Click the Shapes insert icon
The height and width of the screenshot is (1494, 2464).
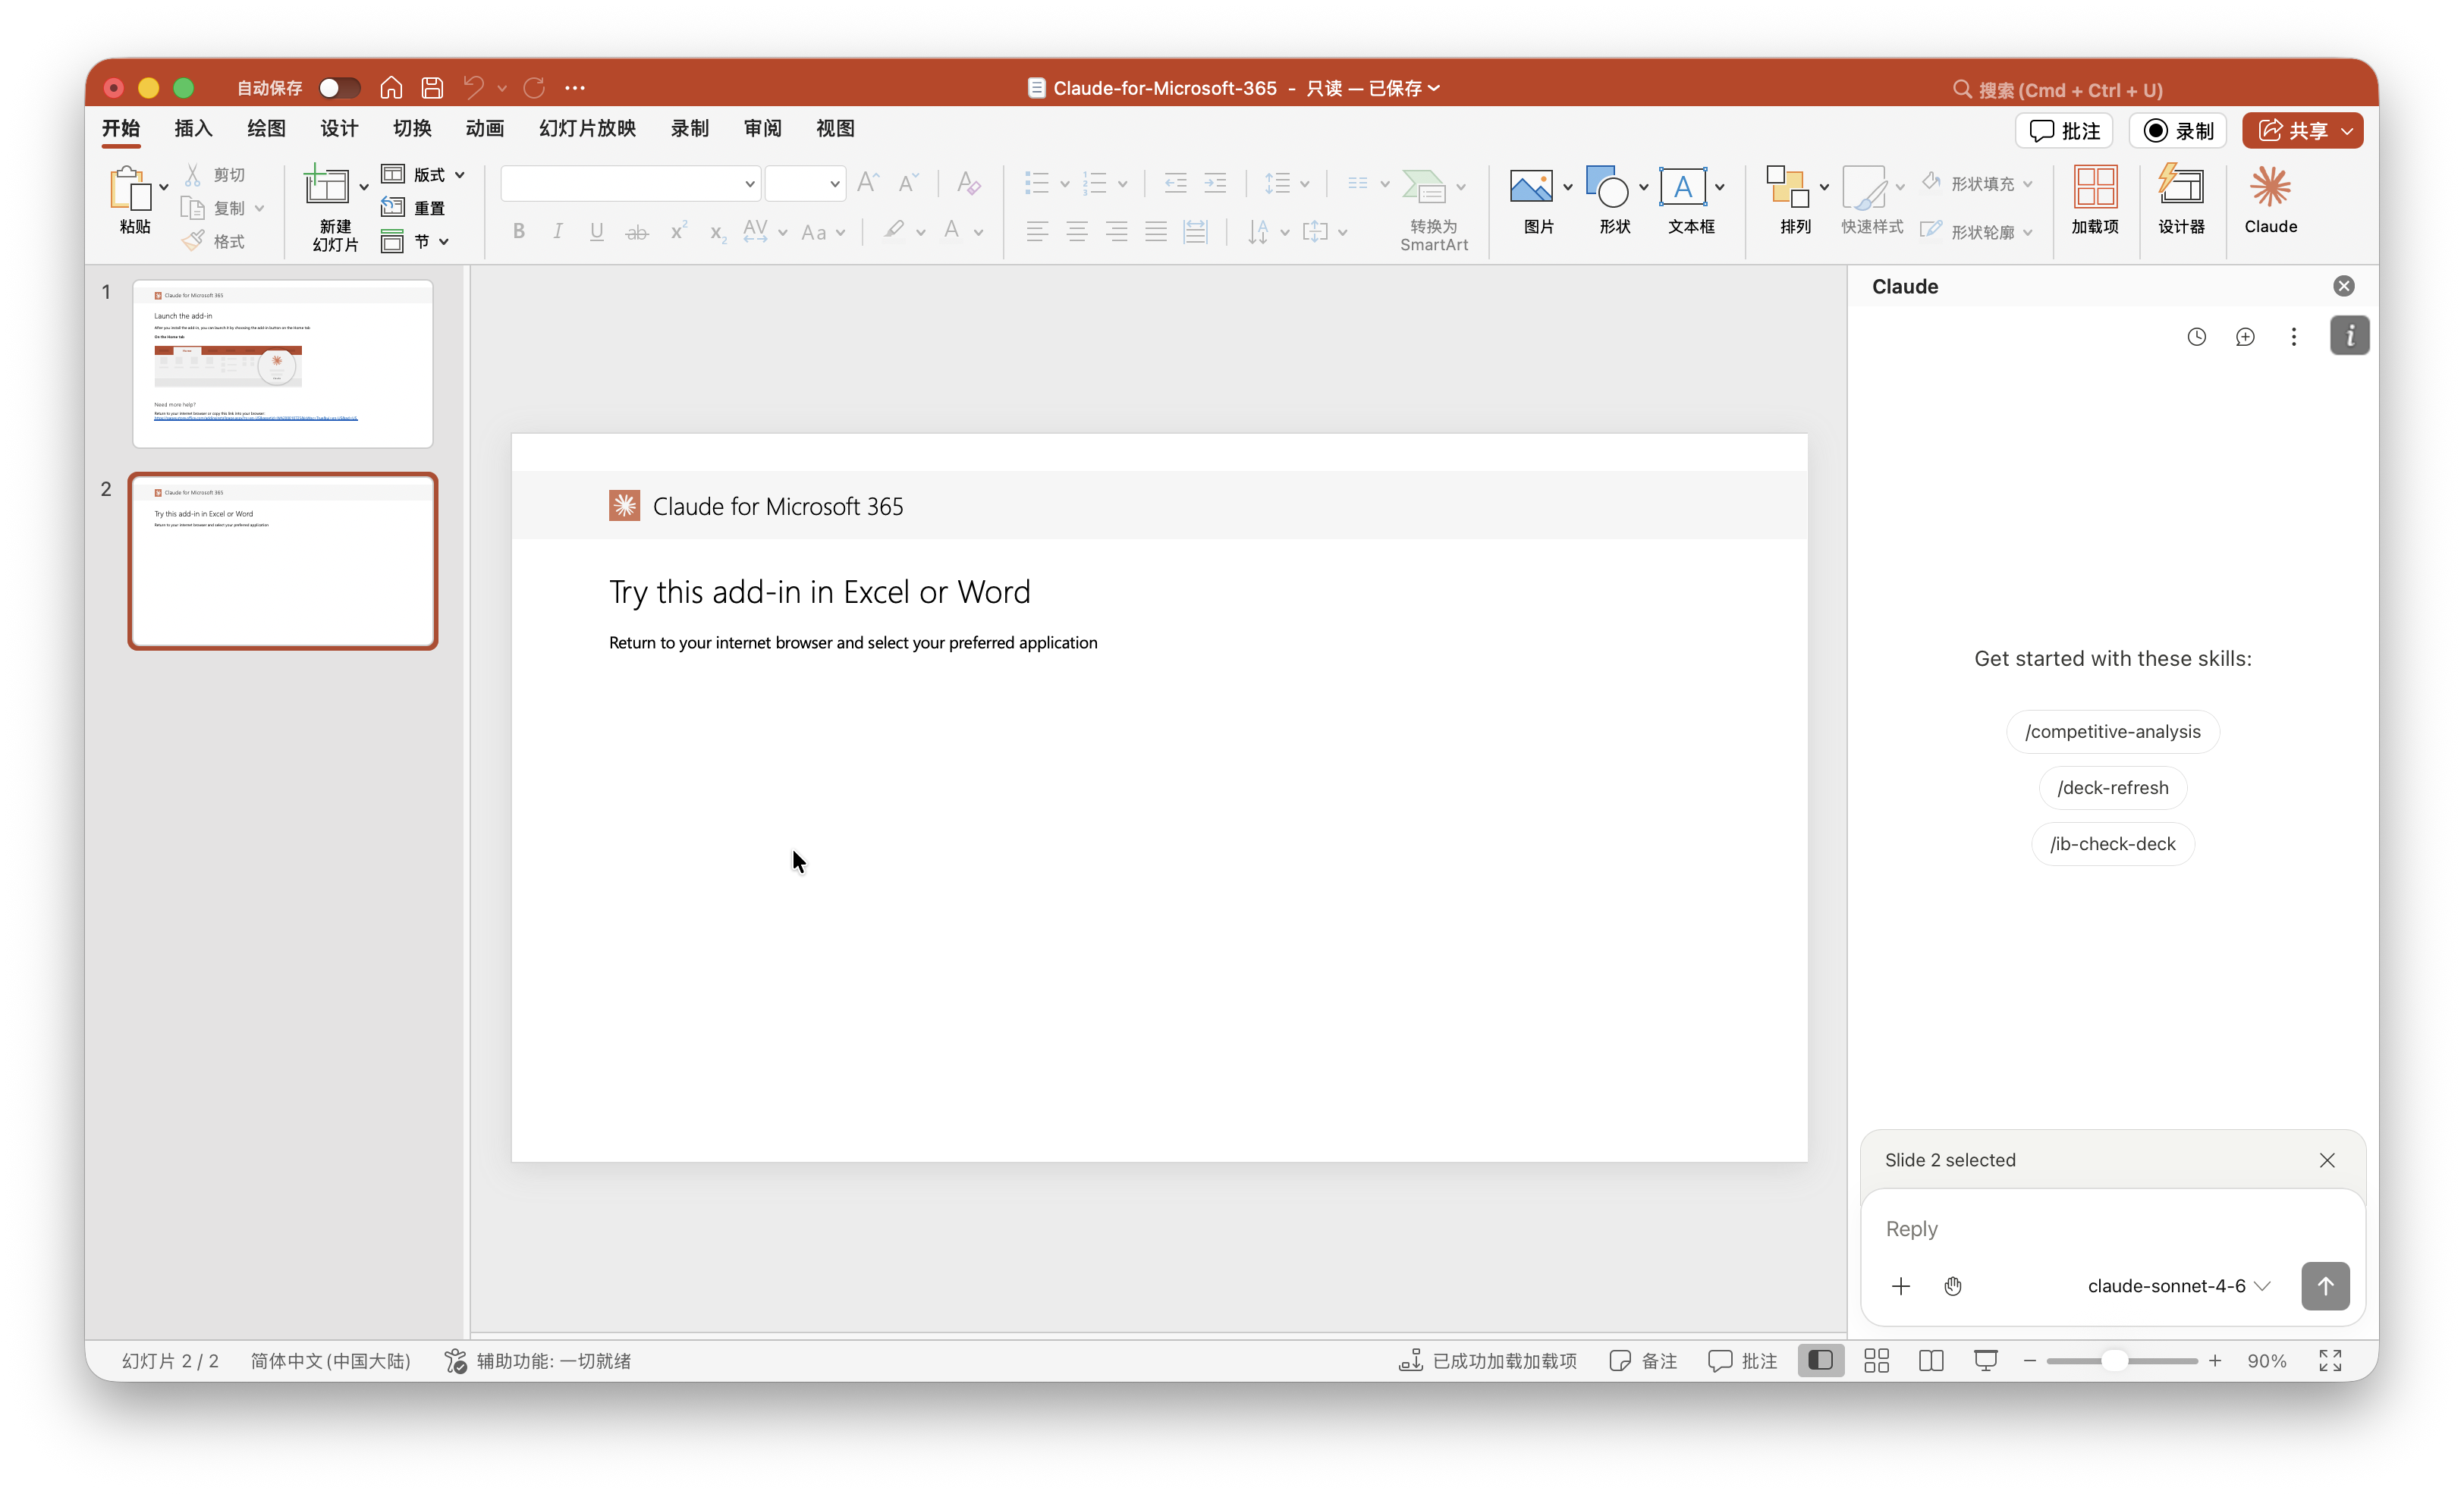tap(1607, 187)
